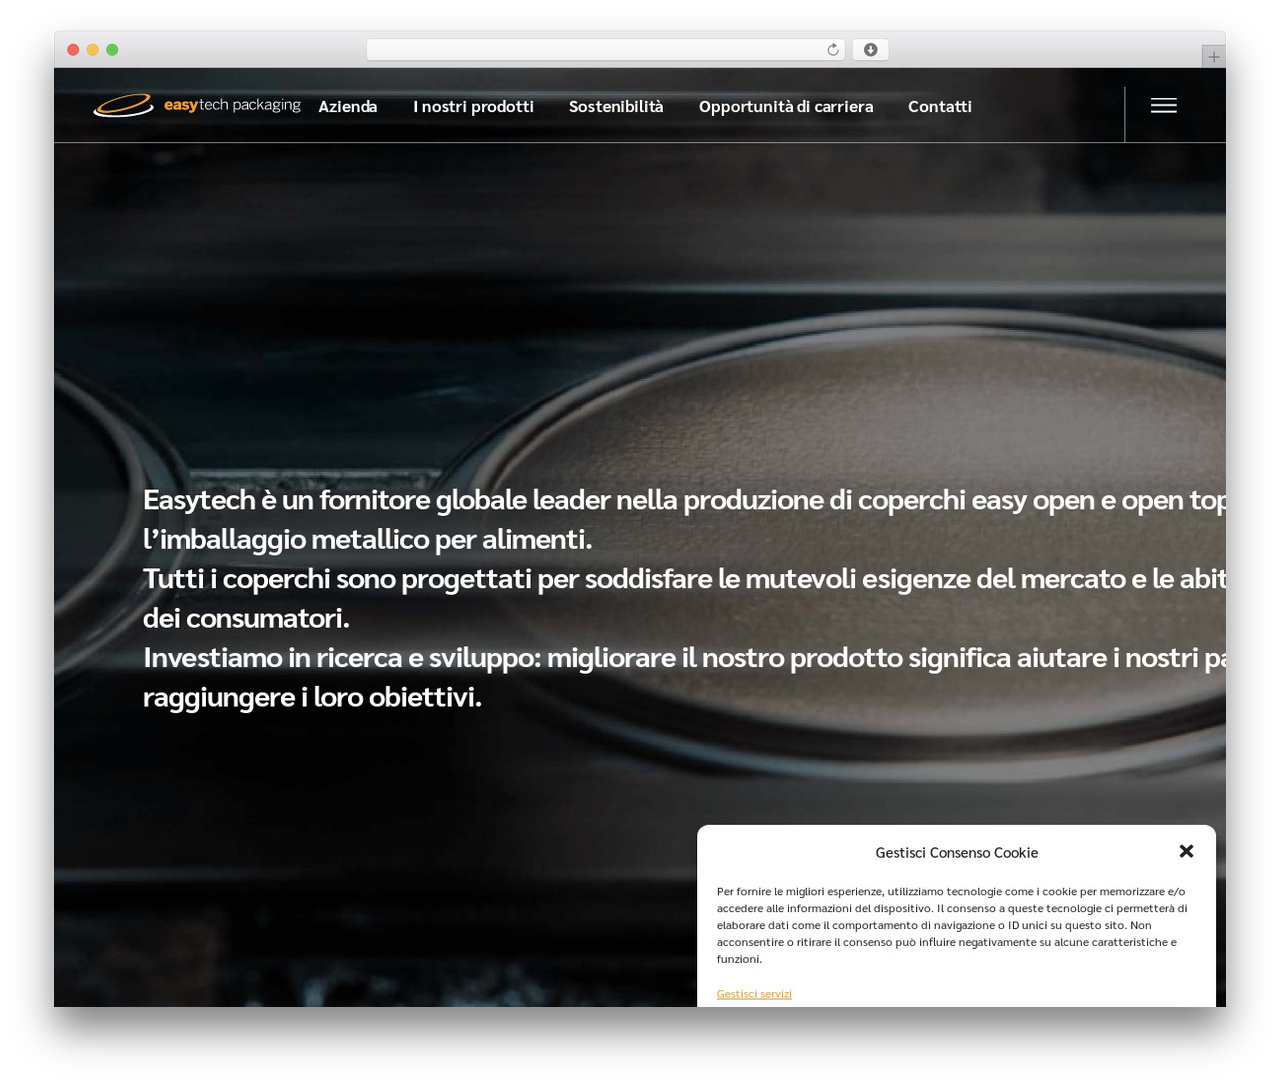Add a new browser tab
This screenshot has height=1084, width=1280.
point(1213,57)
